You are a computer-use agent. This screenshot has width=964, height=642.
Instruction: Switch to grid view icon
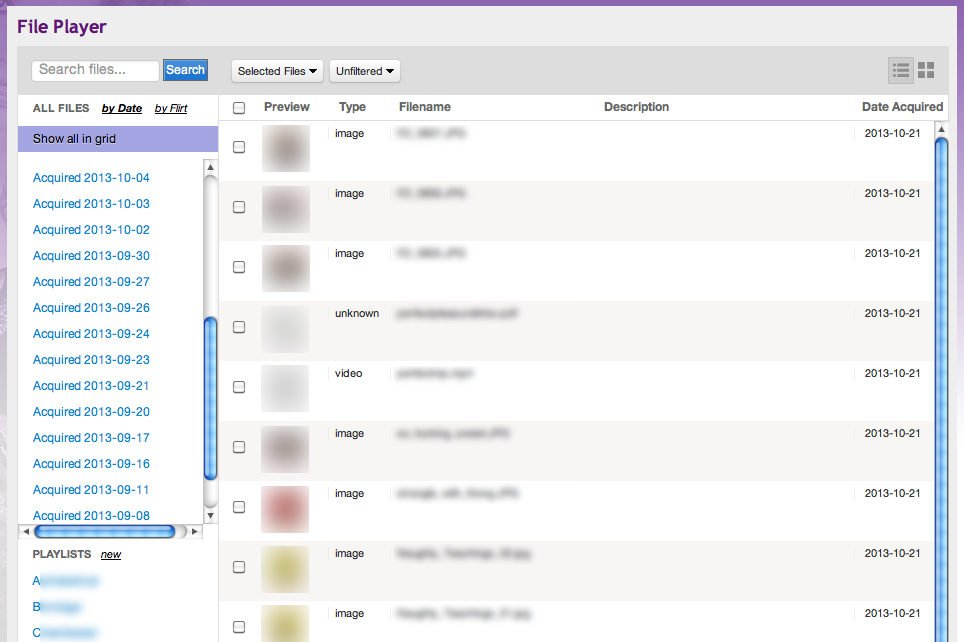pyautogui.click(x=926, y=70)
